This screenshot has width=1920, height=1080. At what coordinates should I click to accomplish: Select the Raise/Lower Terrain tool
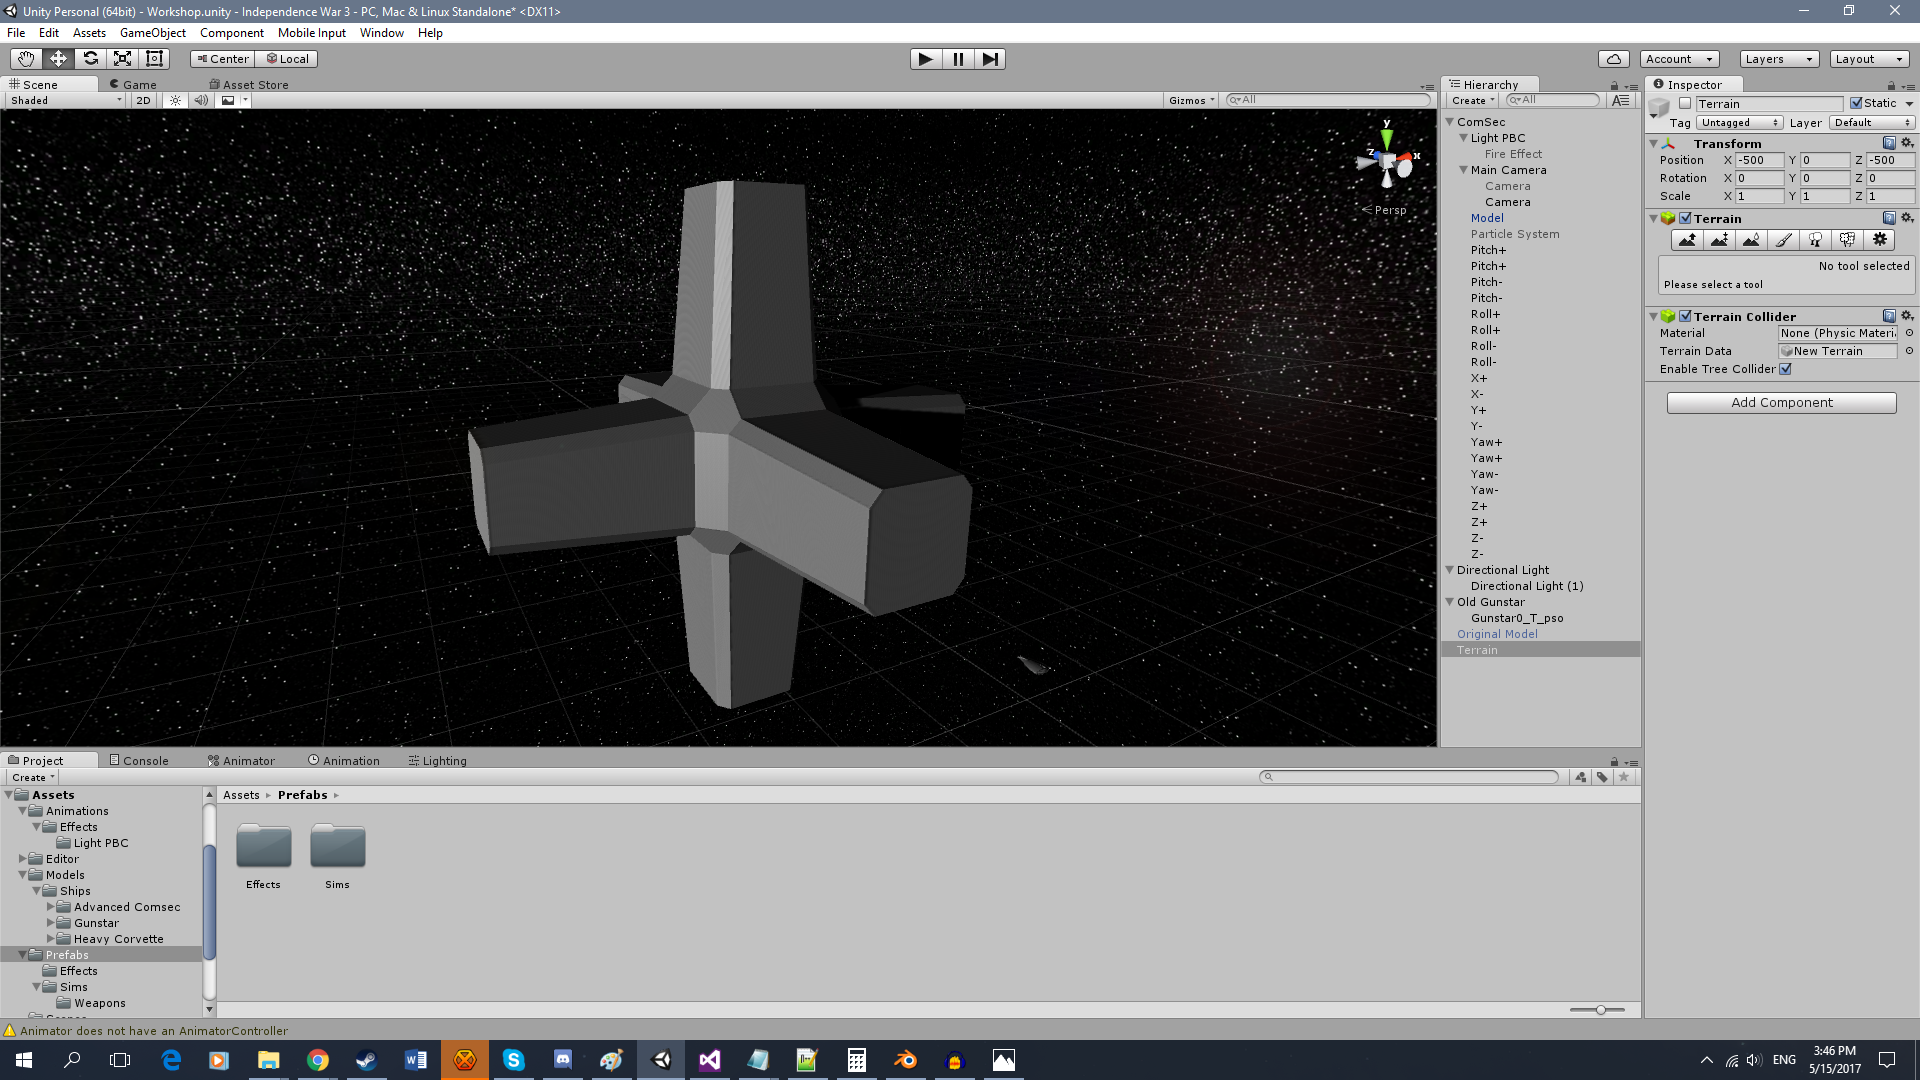point(1687,240)
